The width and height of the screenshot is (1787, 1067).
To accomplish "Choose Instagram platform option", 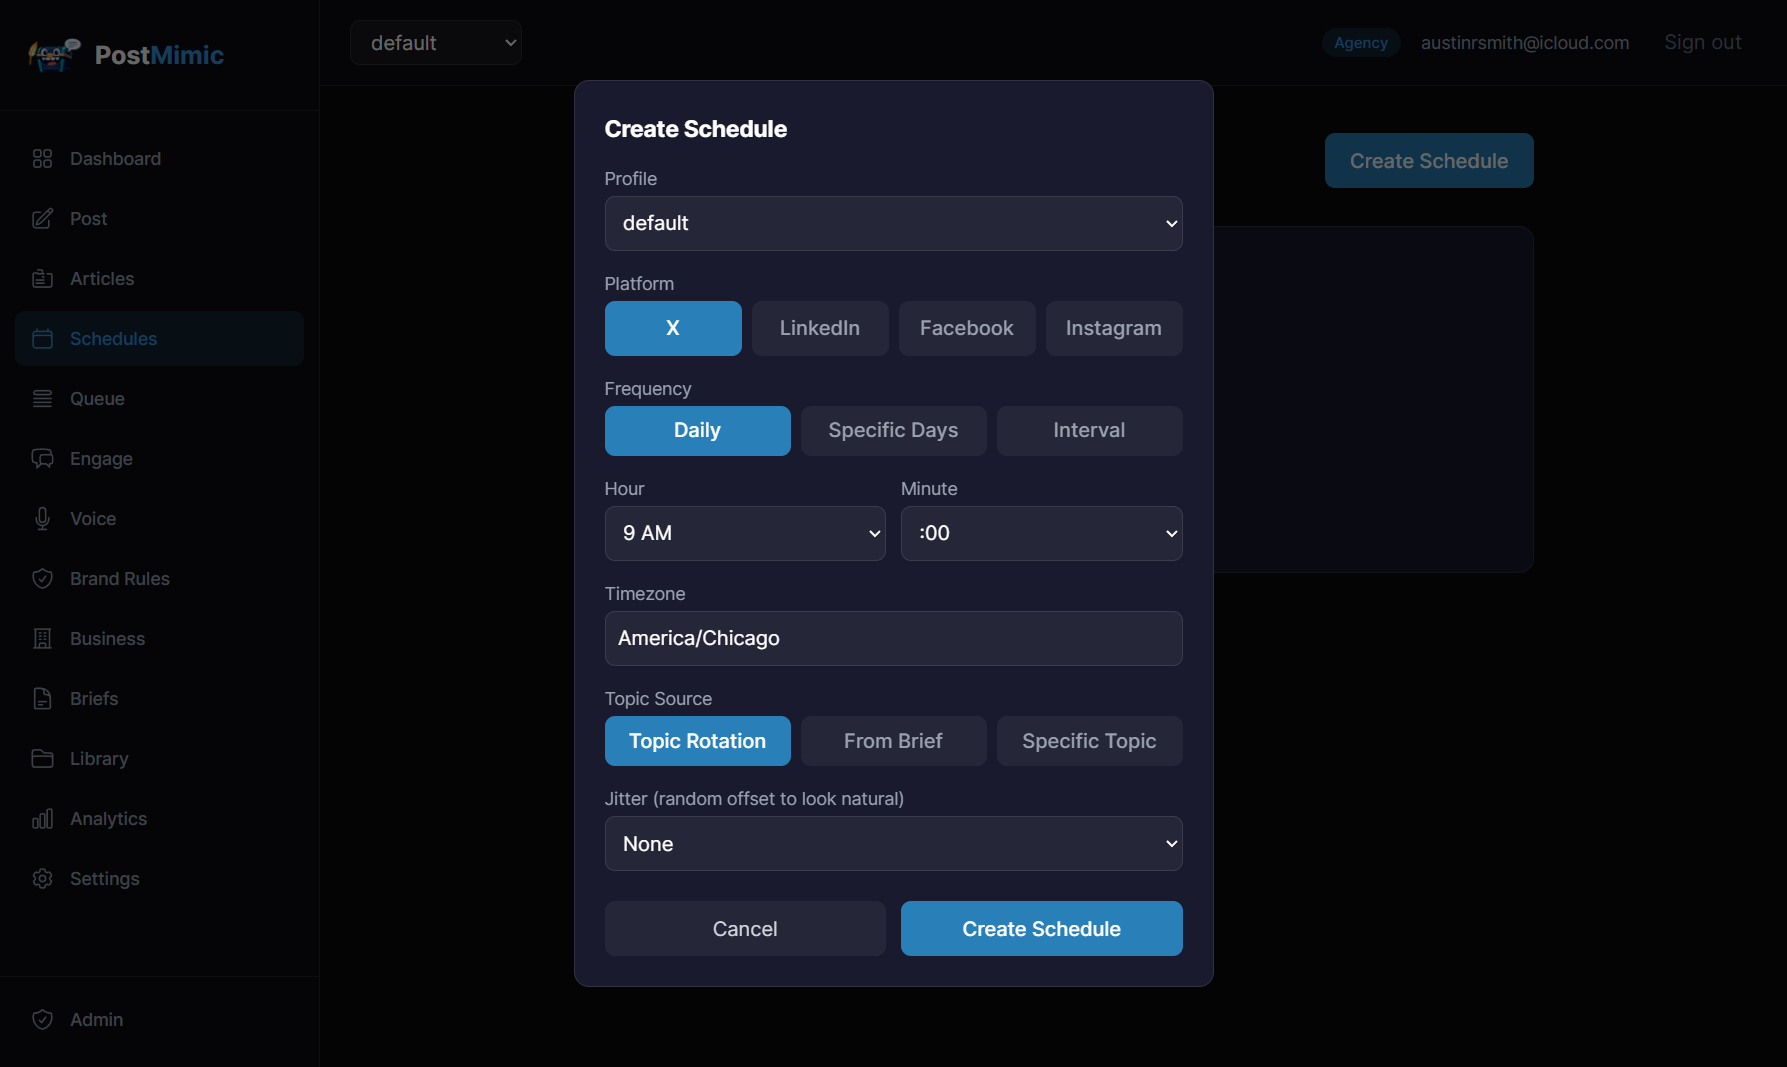I will pos(1114,328).
